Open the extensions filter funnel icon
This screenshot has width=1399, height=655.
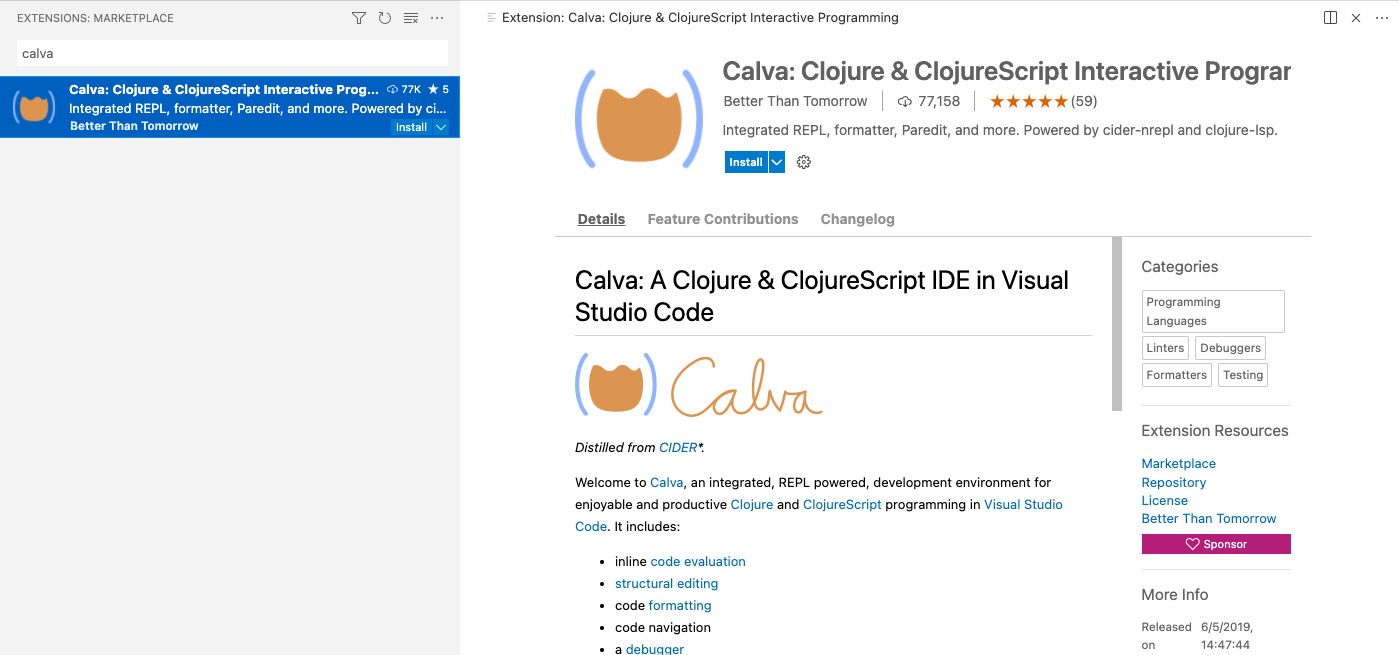tap(359, 18)
